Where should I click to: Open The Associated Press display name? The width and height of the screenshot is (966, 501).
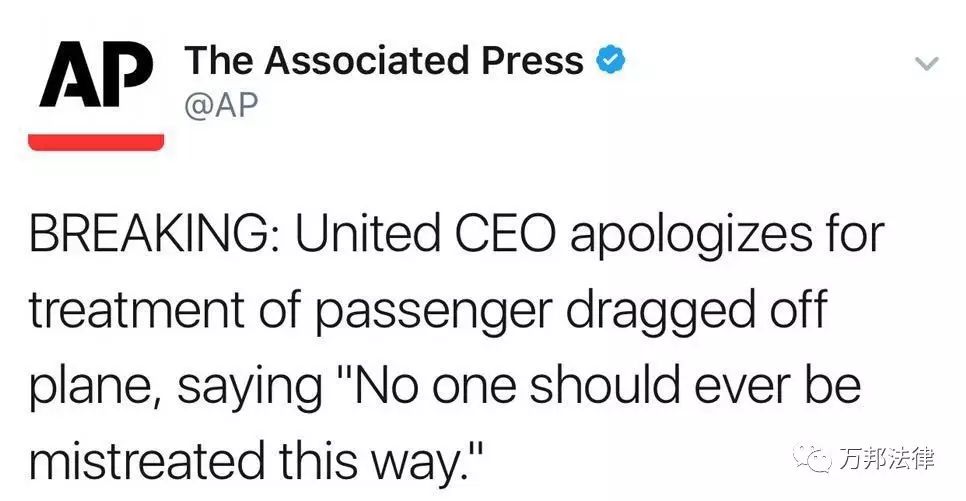pos(384,60)
